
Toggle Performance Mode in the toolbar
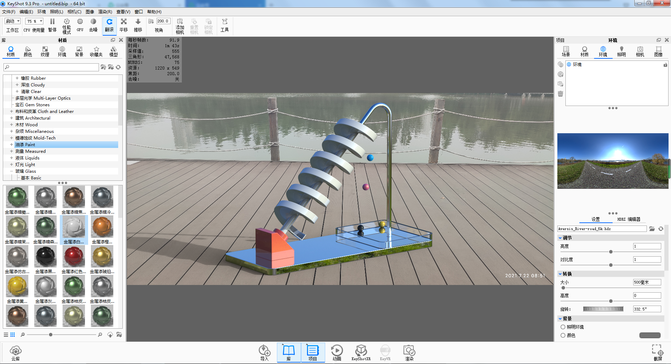(x=66, y=25)
